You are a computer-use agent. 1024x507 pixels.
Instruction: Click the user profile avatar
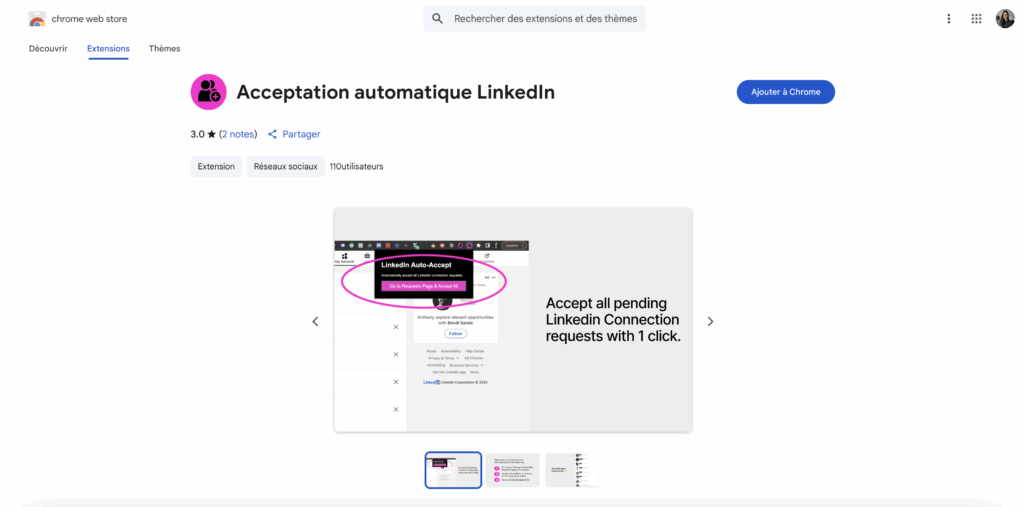[1005, 19]
